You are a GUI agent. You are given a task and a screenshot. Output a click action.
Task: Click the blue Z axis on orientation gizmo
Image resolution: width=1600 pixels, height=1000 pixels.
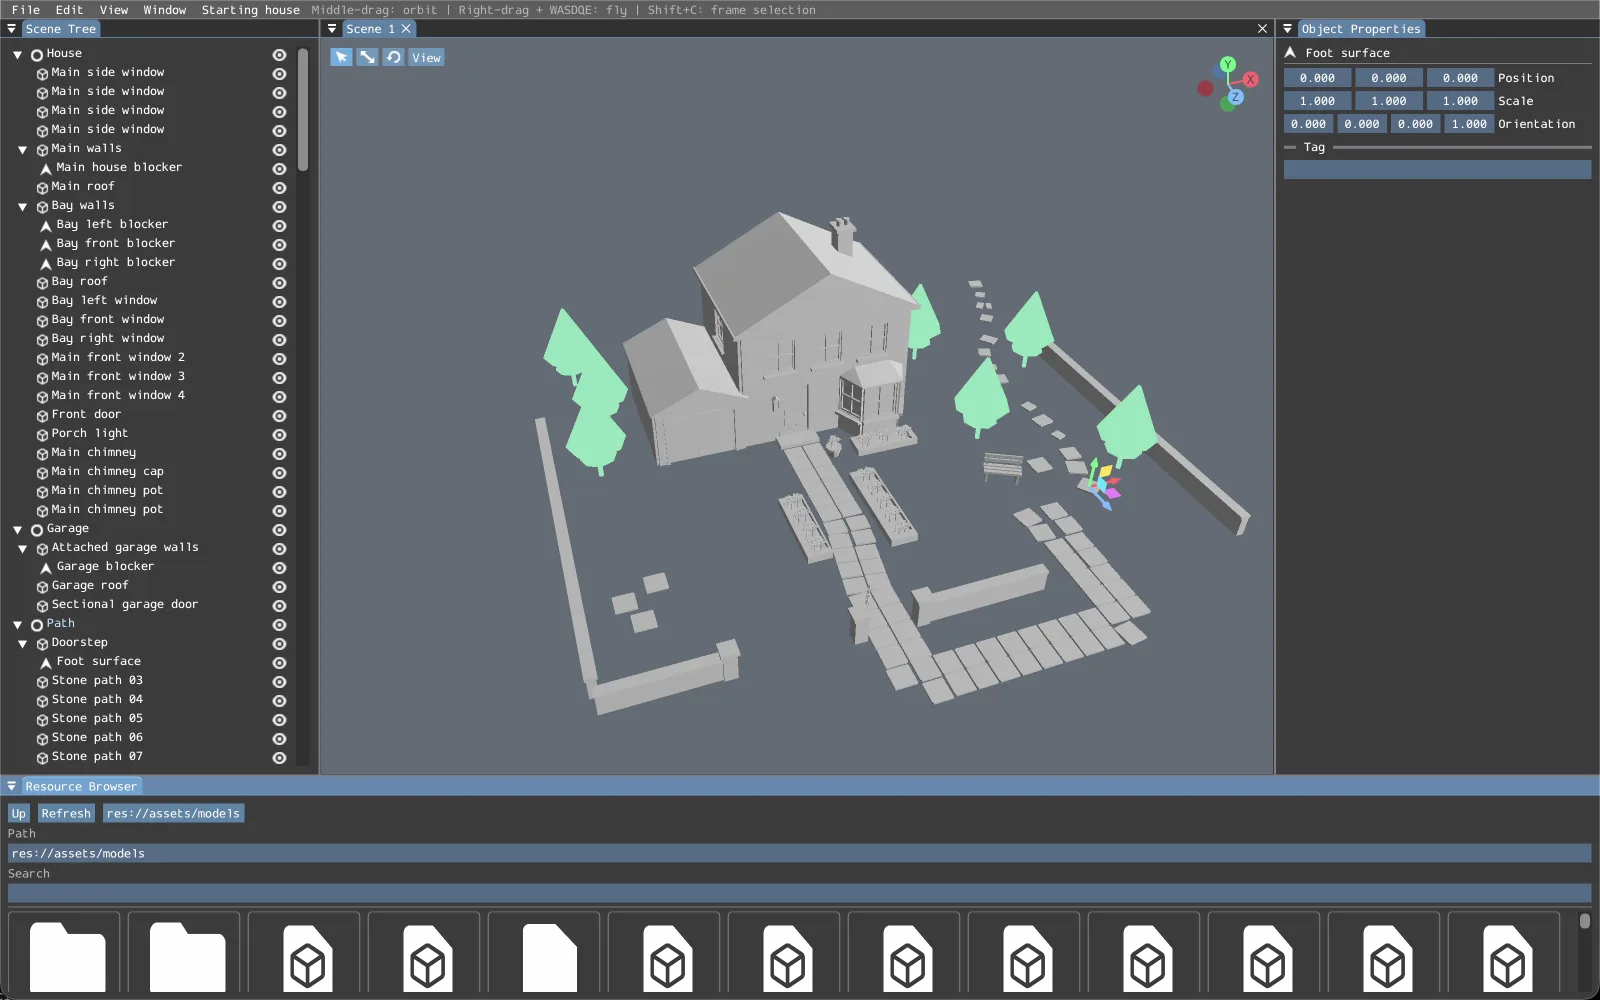tap(1236, 97)
